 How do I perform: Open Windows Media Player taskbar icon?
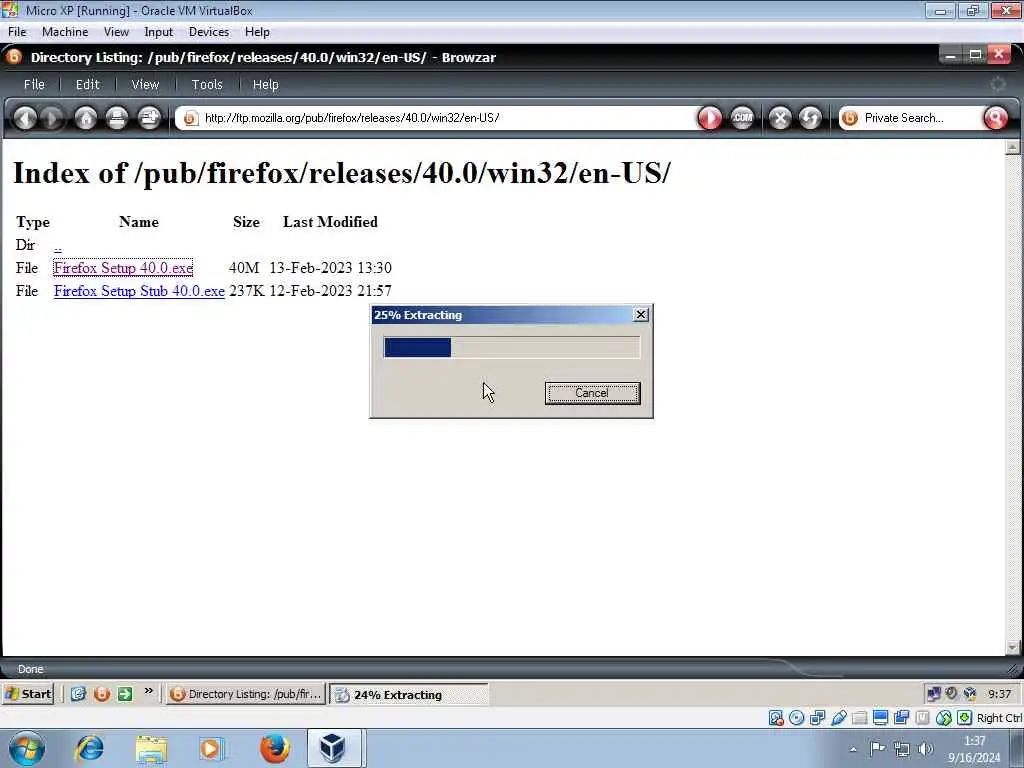[211, 748]
